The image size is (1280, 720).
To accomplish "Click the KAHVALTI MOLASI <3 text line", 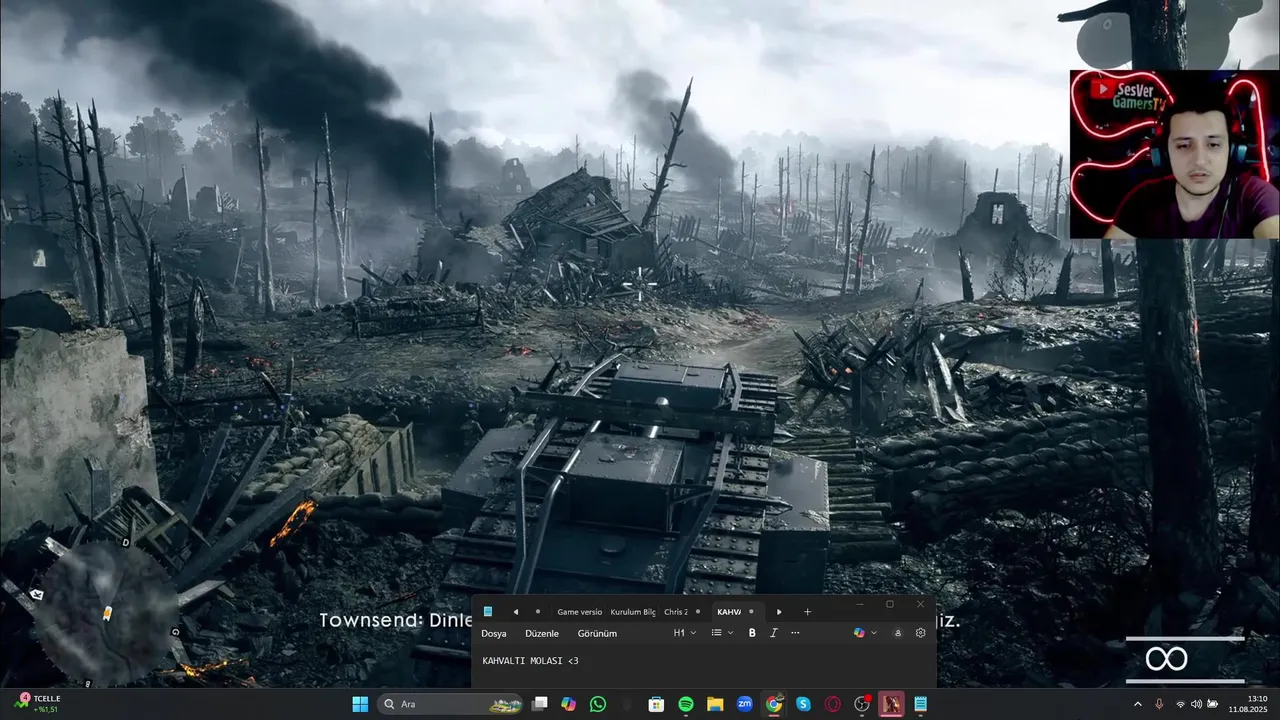I will click(x=530, y=661).
